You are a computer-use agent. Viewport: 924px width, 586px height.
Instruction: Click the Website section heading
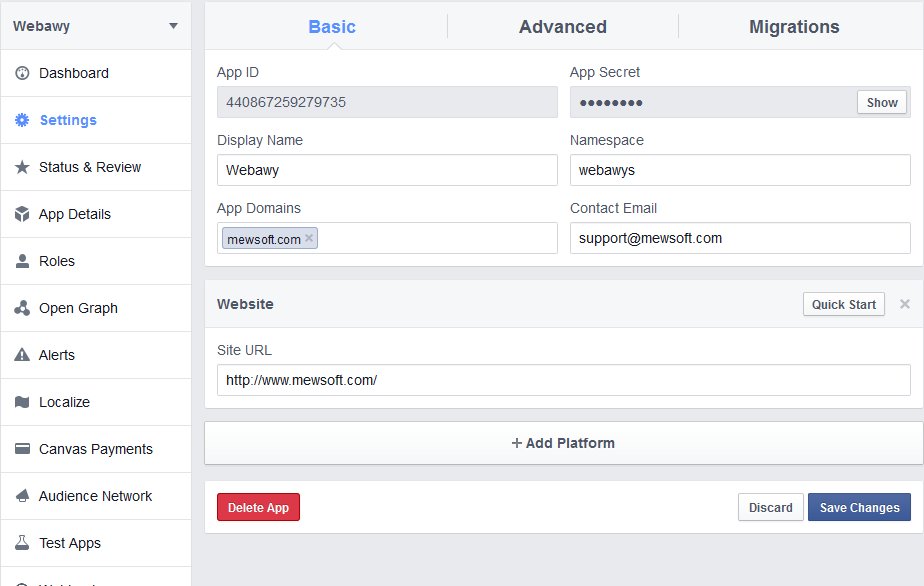[x=245, y=304]
